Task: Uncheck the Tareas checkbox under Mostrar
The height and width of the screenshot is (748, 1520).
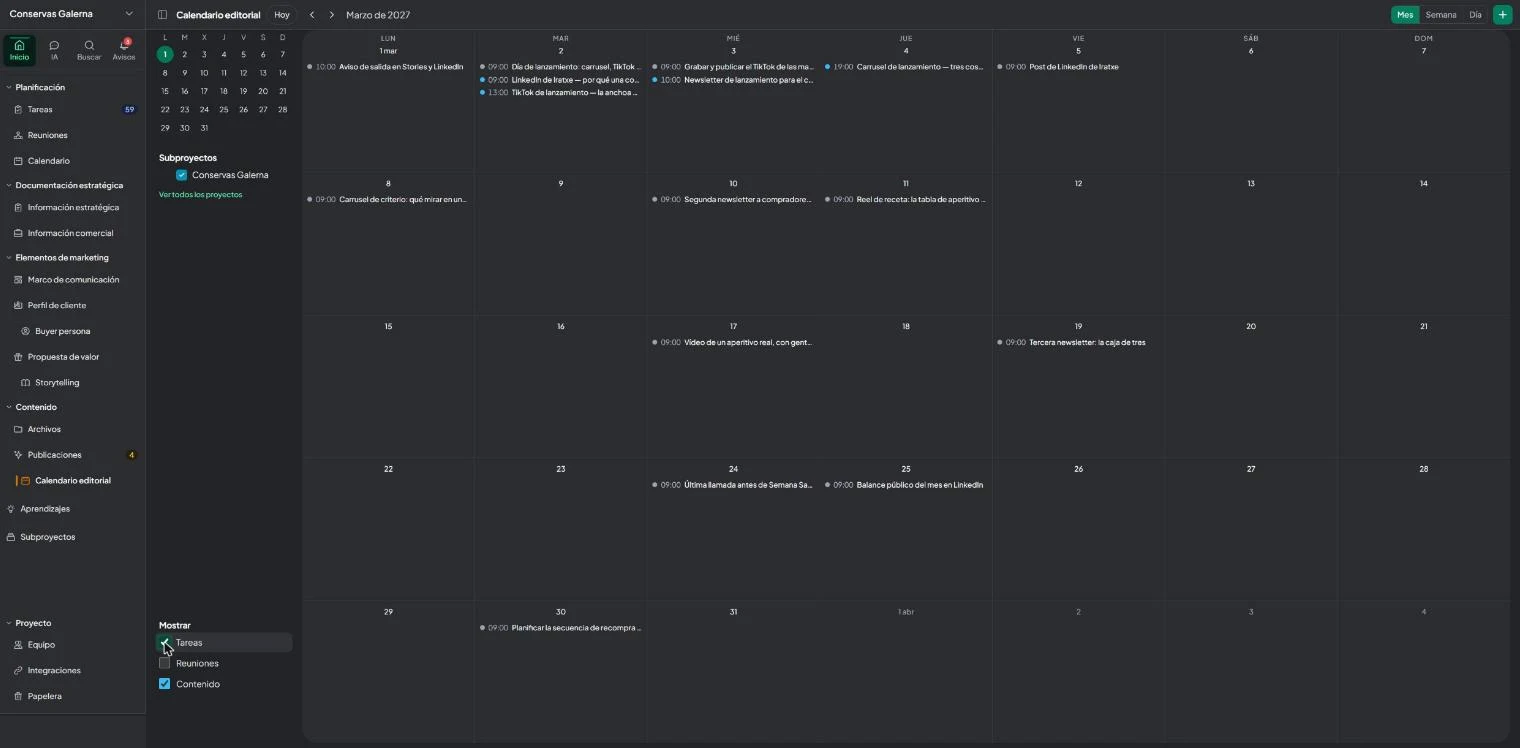Action: click(x=165, y=643)
